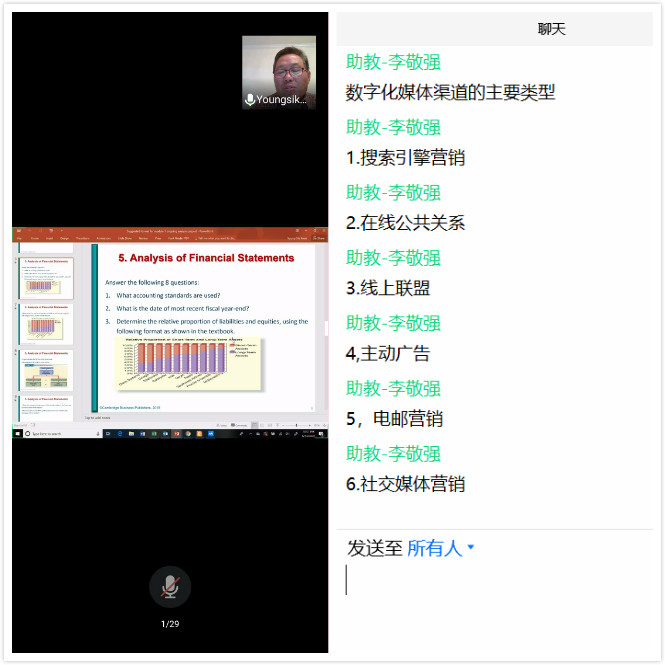665x665 pixels.
Task: Click the chat message input field
Action: pos(495,580)
